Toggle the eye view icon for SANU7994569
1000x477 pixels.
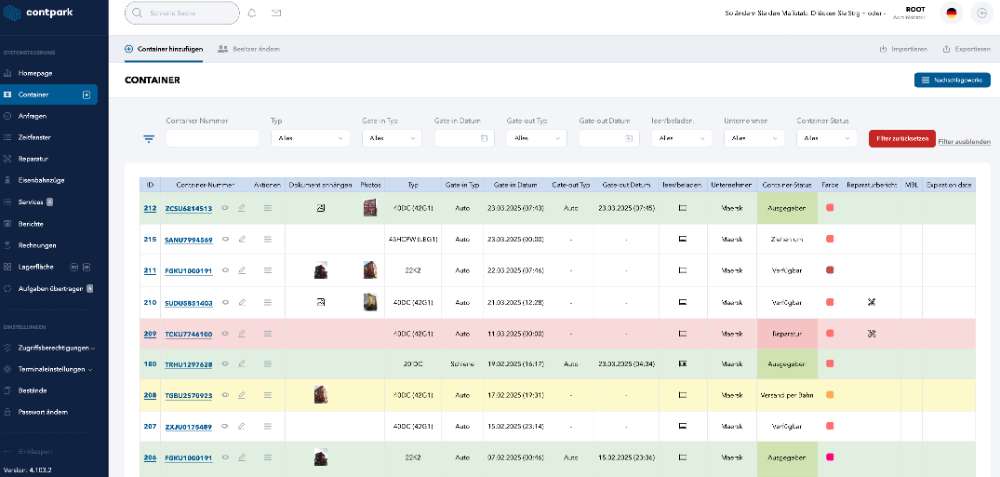225,239
